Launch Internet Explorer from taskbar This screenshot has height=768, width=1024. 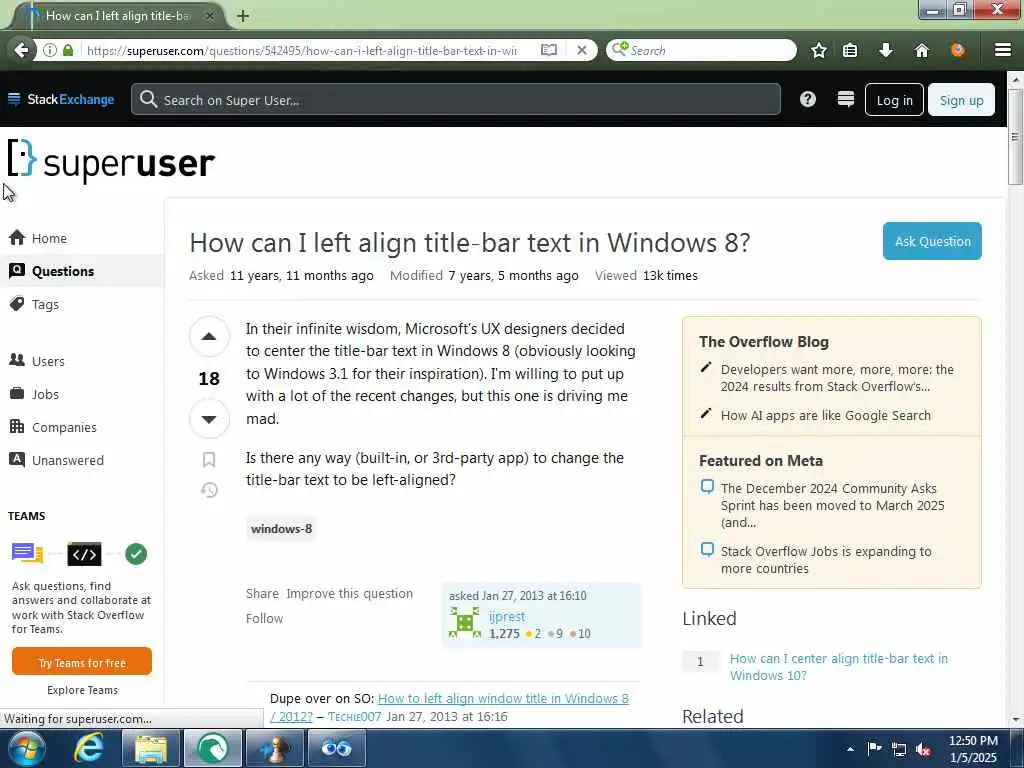pos(89,748)
